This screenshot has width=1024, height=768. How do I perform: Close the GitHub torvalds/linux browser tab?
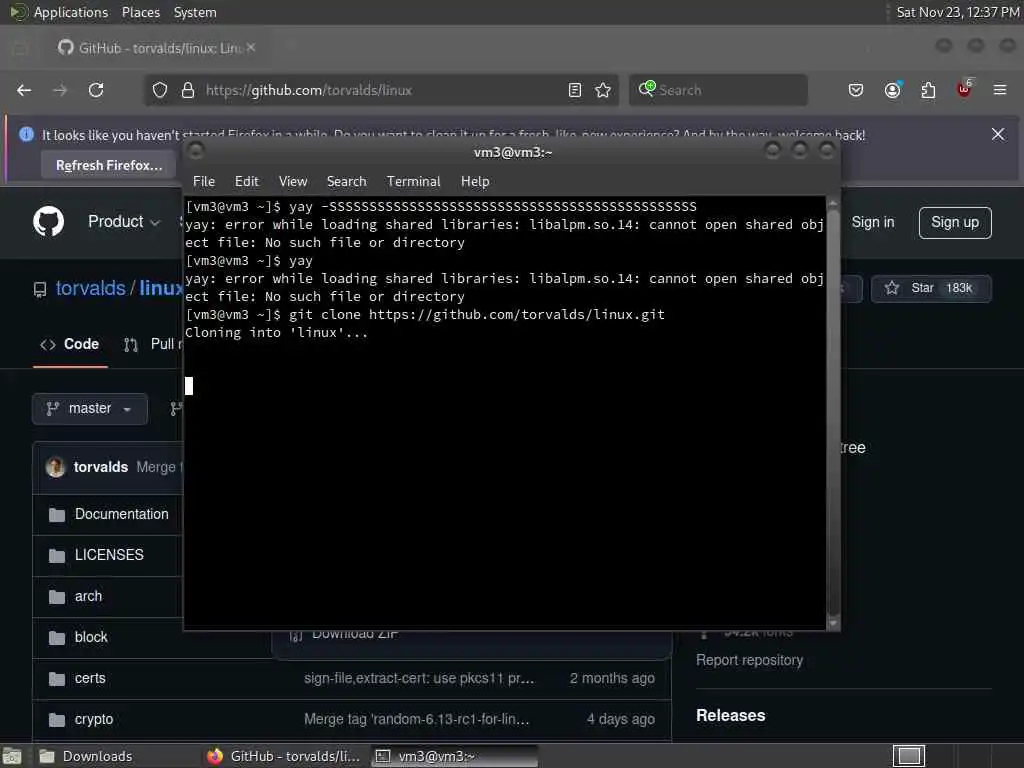[x=251, y=48]
